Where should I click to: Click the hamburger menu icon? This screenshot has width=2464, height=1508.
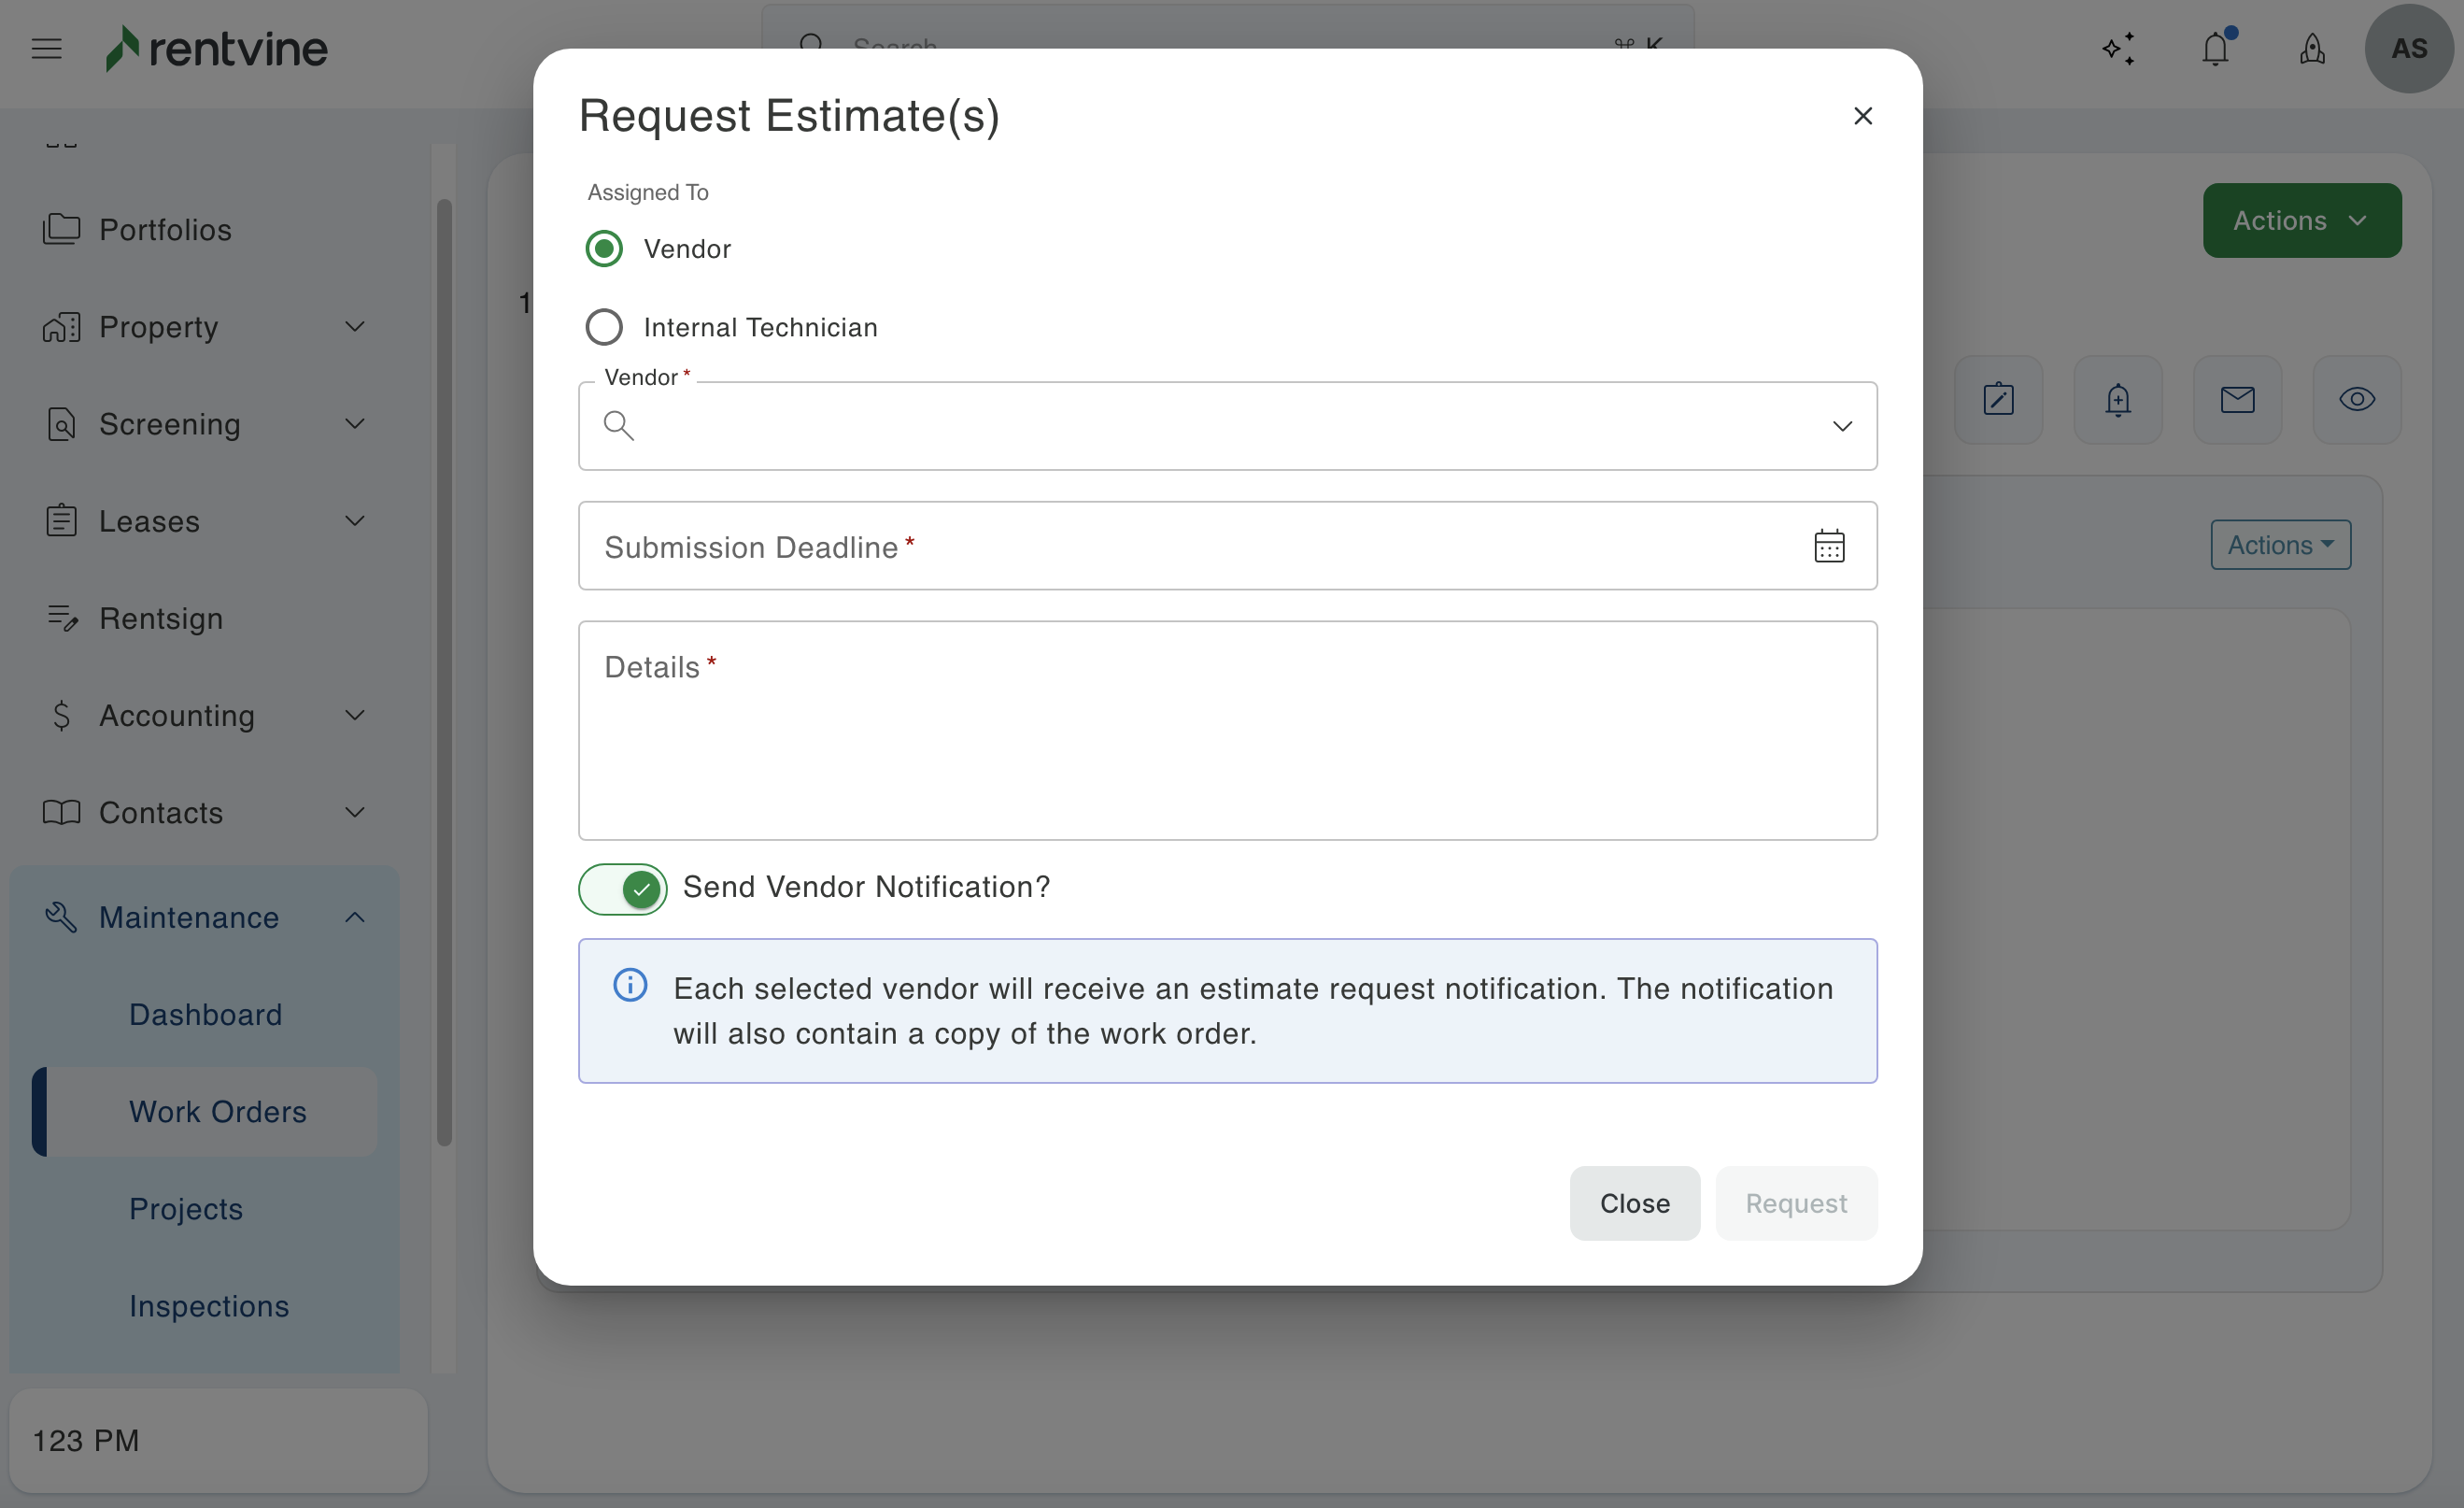click(46, 48)
